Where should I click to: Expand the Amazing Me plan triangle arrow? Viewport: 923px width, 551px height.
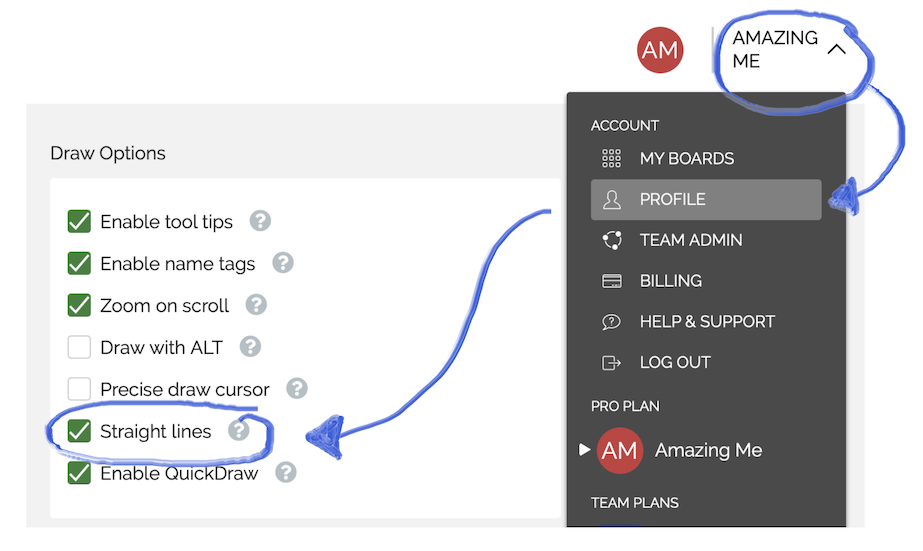point(585,450)
